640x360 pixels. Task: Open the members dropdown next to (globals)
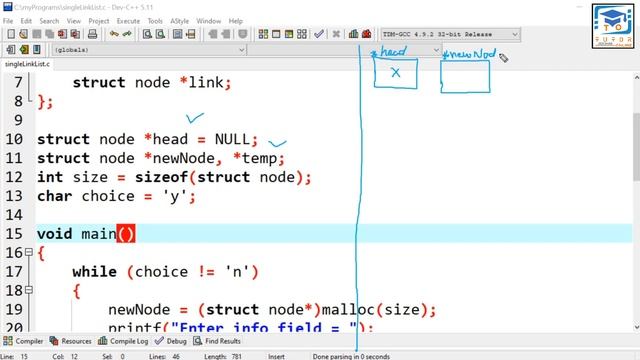(x=344, y=50)
